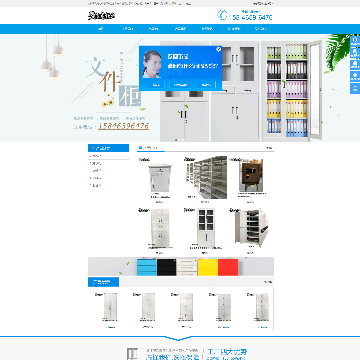This screenshot has width=360, height=360.
Task: Click the bottommost floating sidebar icon at right edge
Action: pos(355,88)
